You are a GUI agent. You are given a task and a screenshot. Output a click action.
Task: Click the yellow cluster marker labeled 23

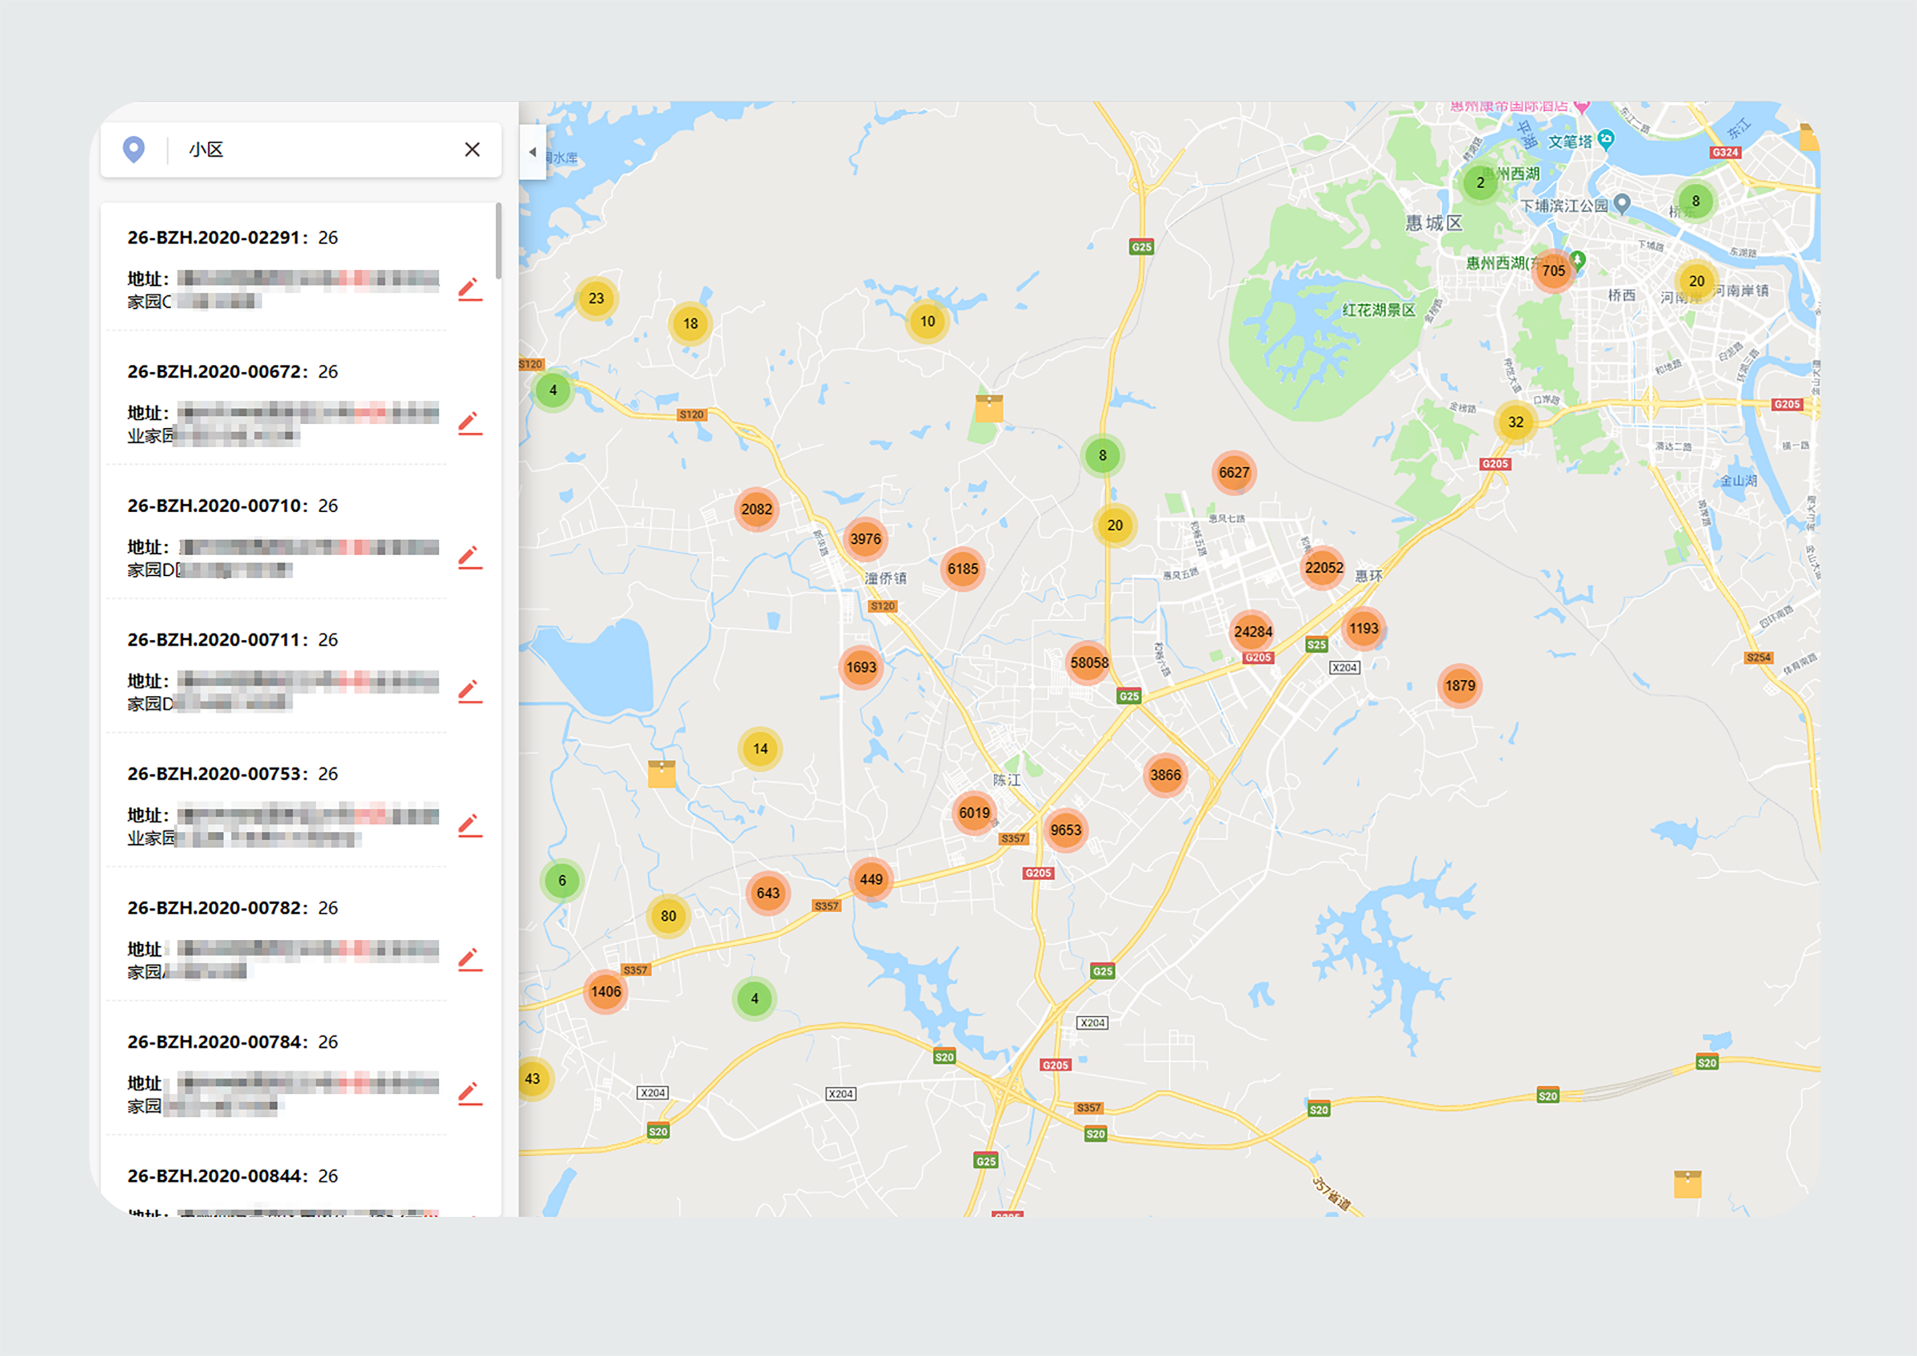coord(596,298)
